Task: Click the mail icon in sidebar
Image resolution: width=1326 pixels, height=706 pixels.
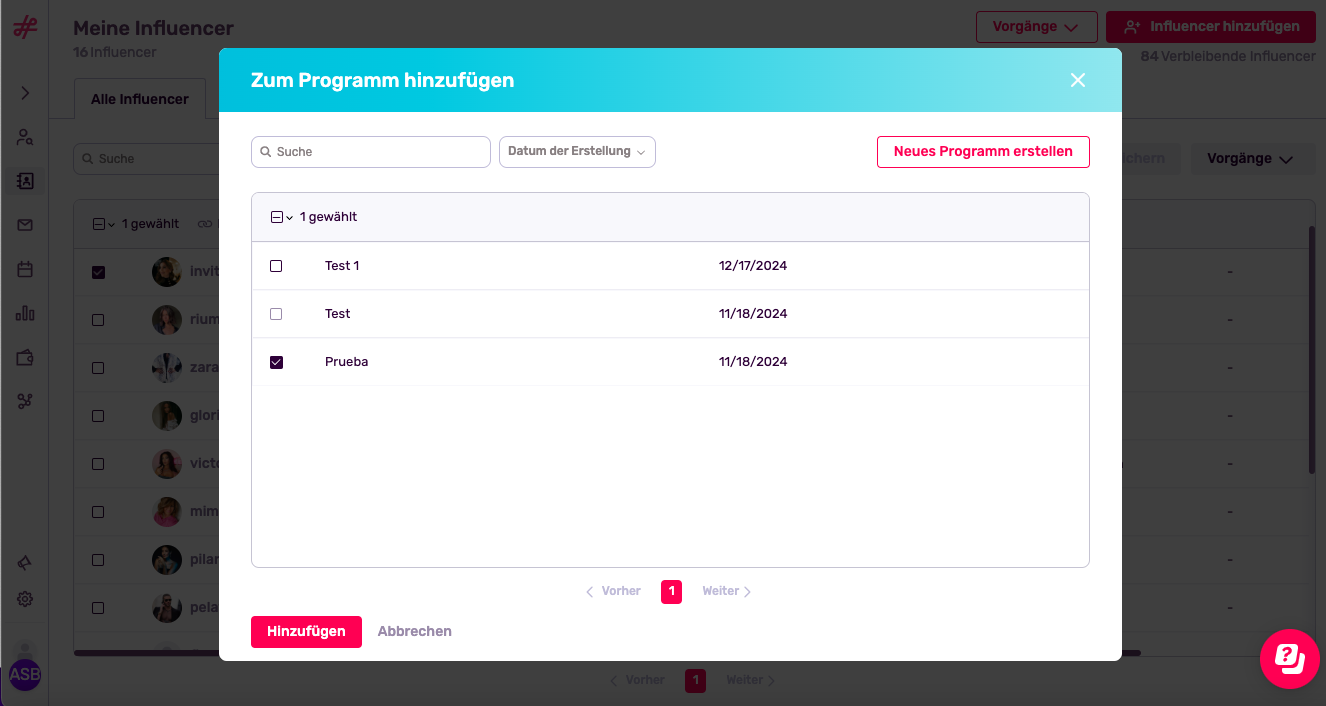Action: pos(25,225)
